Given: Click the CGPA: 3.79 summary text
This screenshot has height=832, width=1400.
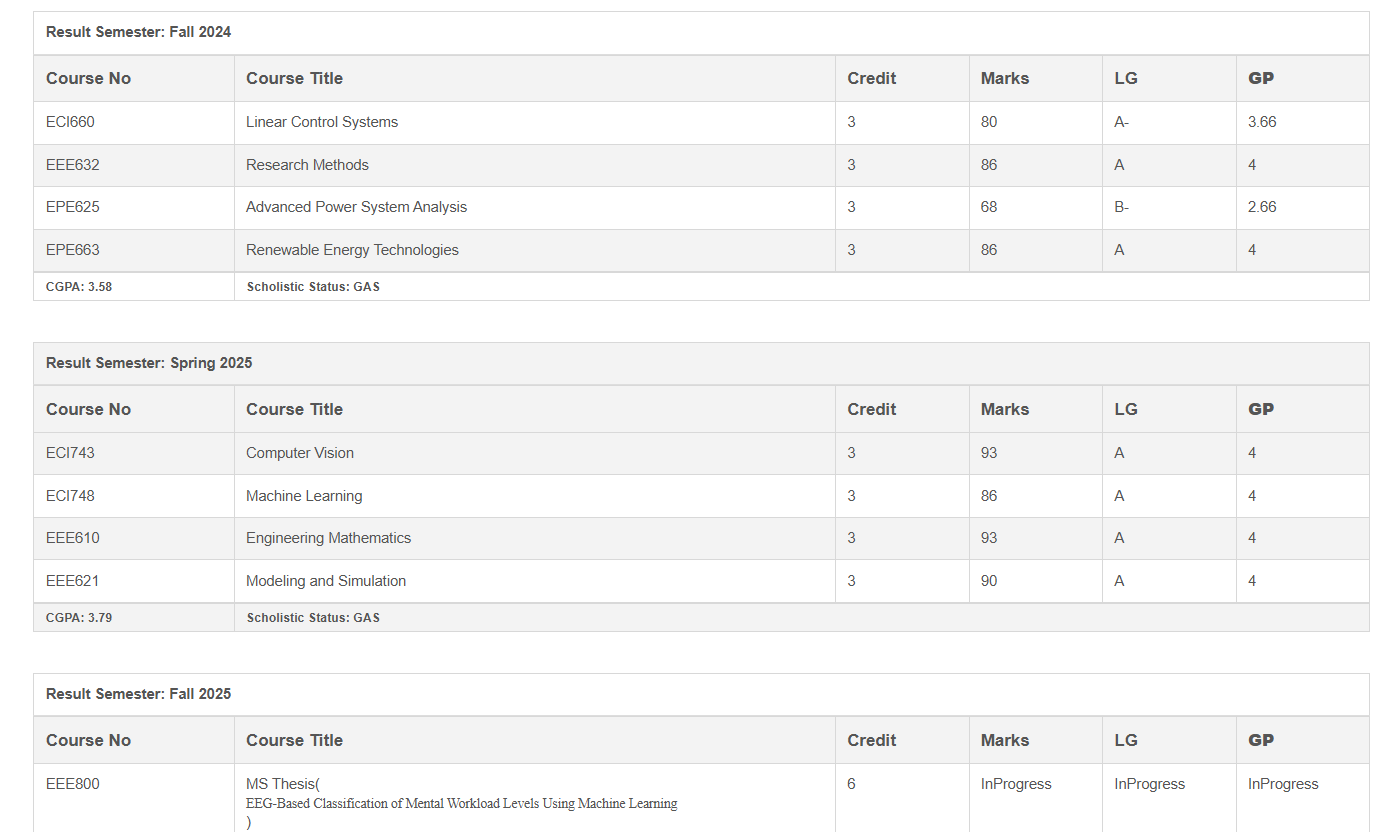Looking at the screenshot, I should (x=79, y=618).
